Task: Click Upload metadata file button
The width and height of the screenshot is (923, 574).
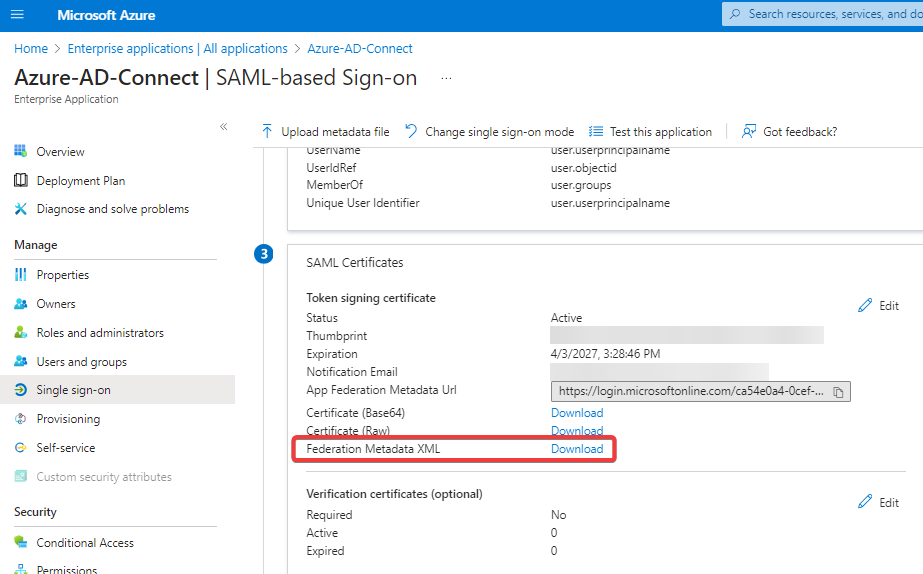Action: point(325,132)
